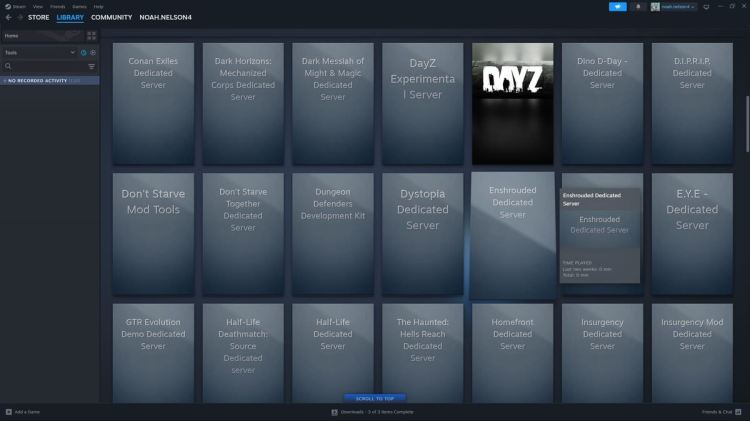Click the Add a Game plus icon

[8, 412]
